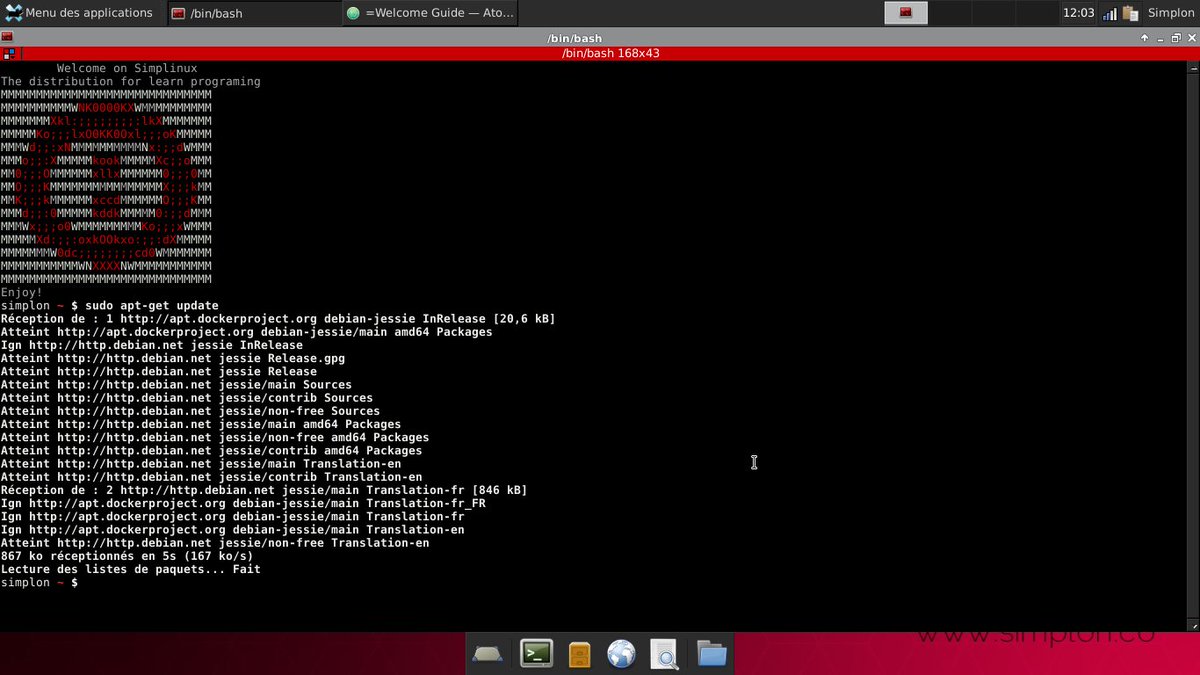Maximize the /bin/bash window
1200x675 pixels.
[1176, 38]
